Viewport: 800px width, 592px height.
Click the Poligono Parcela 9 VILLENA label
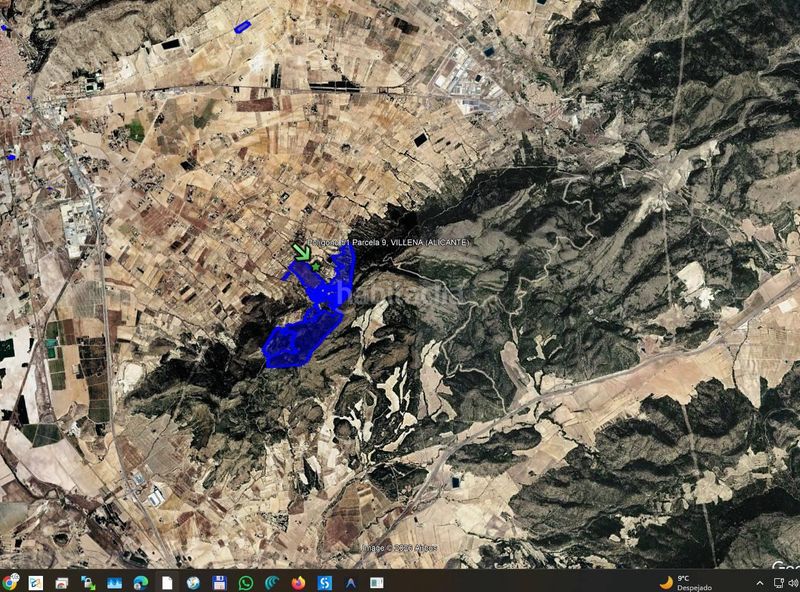(388, 242)
